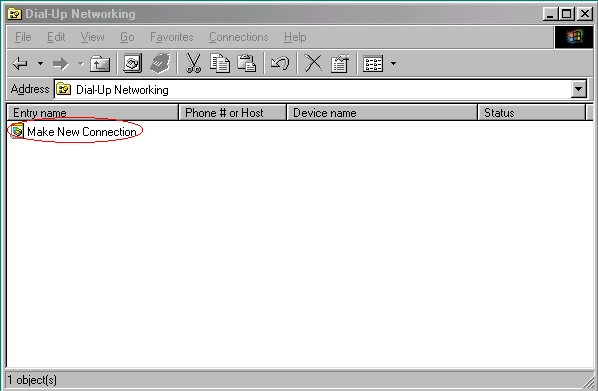Expand the Views dropdown arrow

point(394,64)
